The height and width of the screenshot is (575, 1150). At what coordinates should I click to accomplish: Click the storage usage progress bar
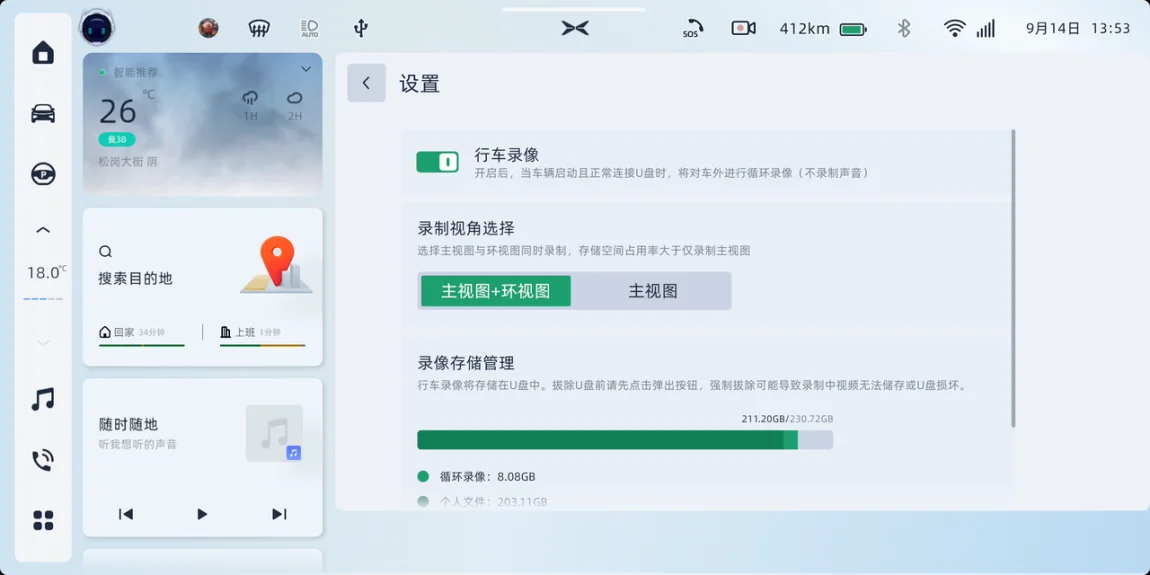[624, 440]
